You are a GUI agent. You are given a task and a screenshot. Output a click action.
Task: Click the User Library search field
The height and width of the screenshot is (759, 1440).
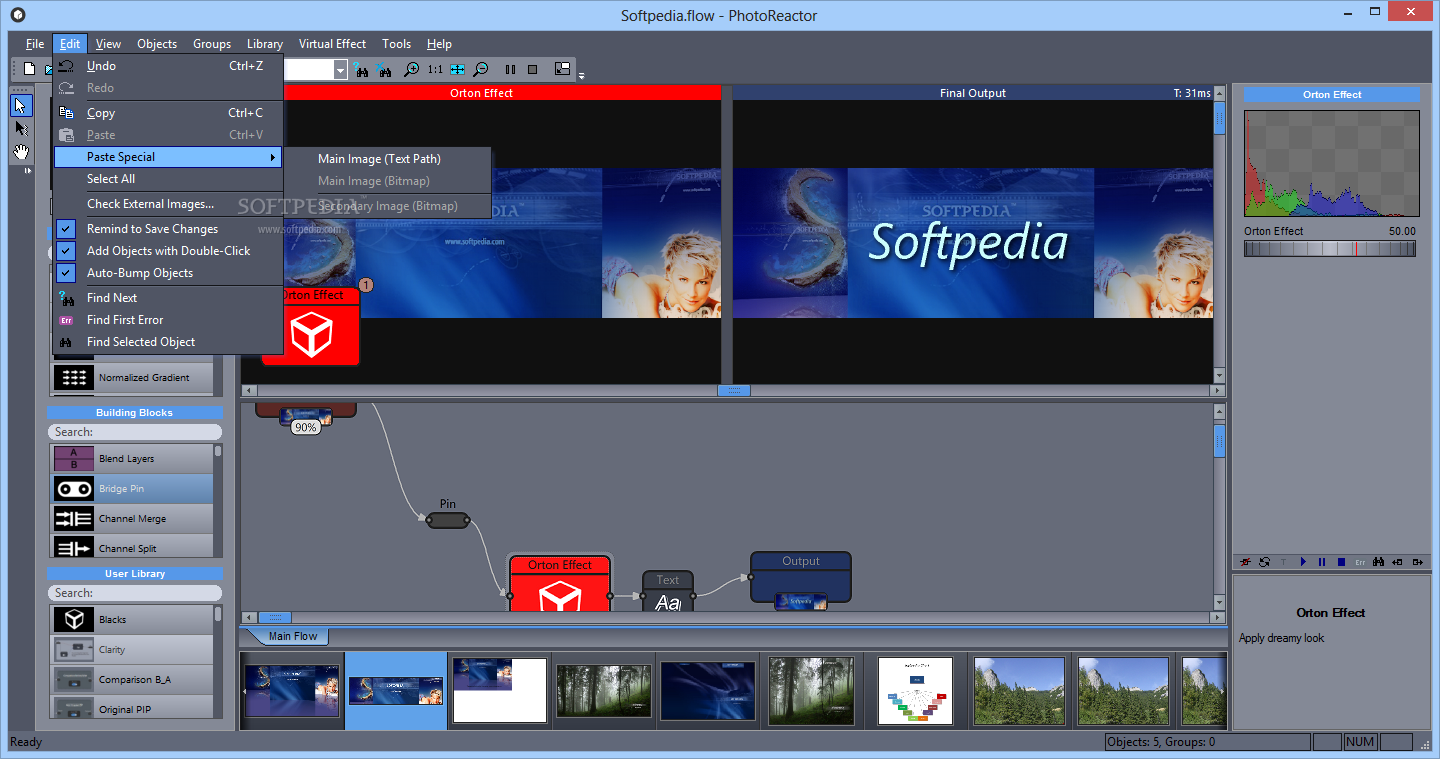tap(135, 593)
